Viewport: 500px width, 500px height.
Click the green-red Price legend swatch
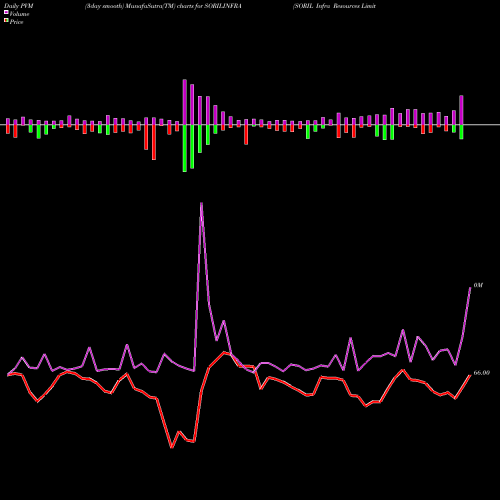pos(6,21)
